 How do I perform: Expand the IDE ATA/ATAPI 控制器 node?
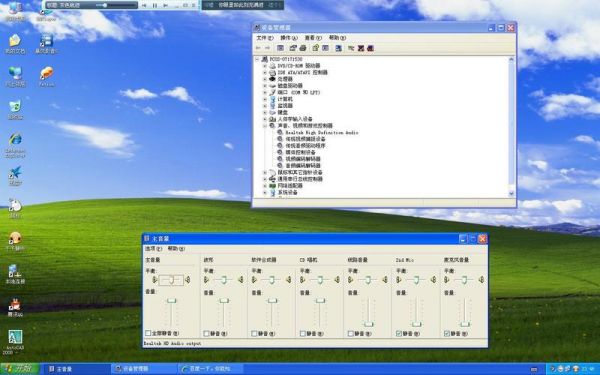(265, 72)
